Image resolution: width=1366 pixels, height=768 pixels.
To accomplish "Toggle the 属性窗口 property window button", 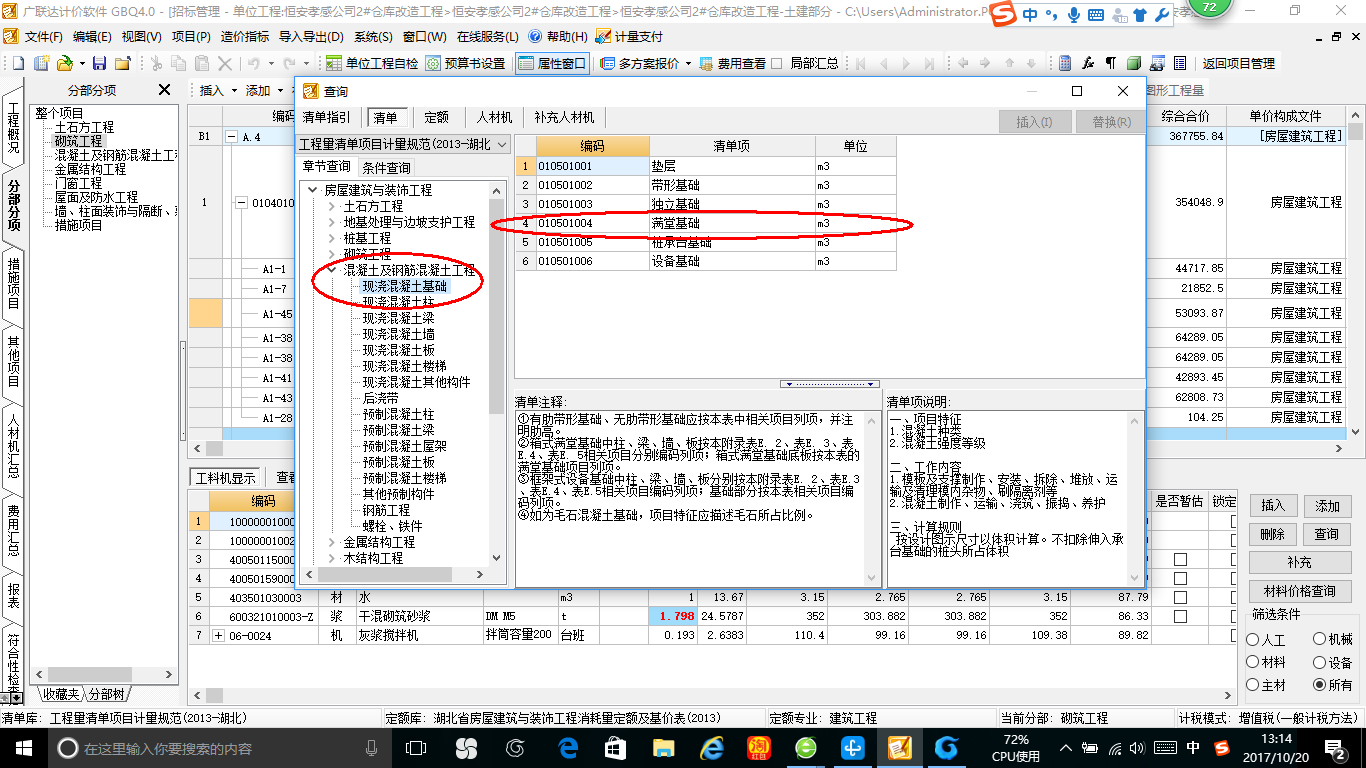I will (552, 63).
